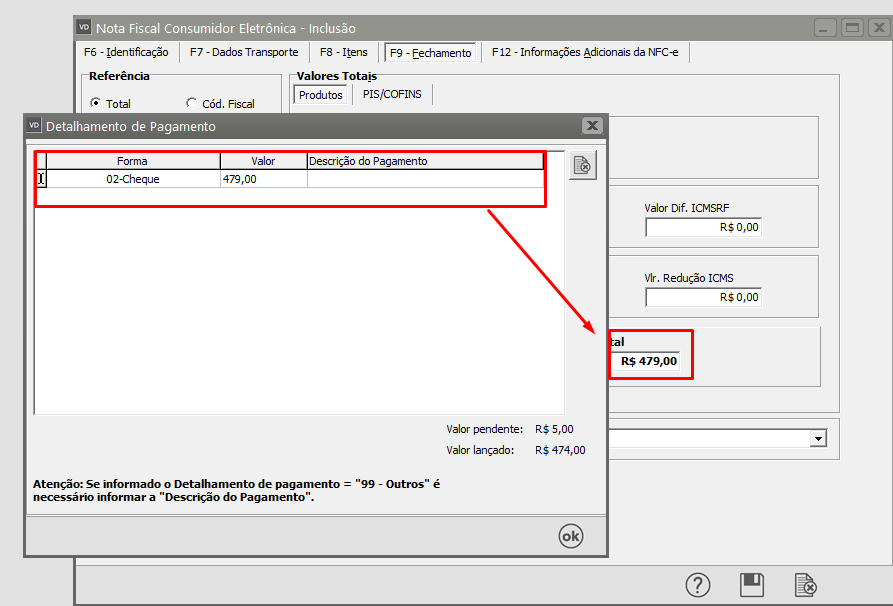
Task: Expand the dropdown arrow below the Total box
Action: pyautogui.click(x=818, y=438)
